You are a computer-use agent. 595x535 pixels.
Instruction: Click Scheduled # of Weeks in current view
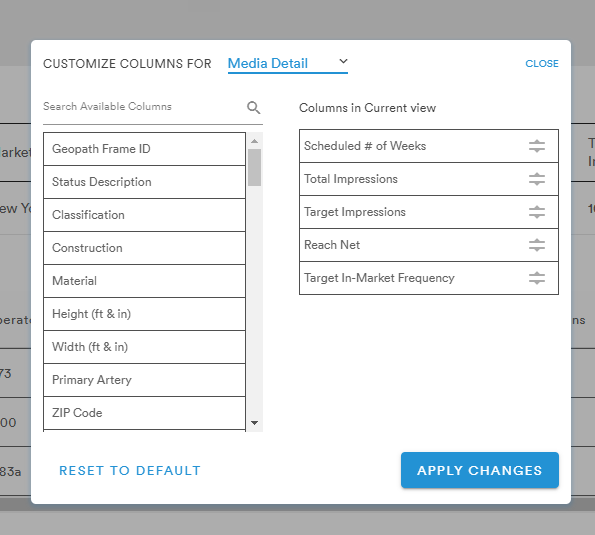429,146
